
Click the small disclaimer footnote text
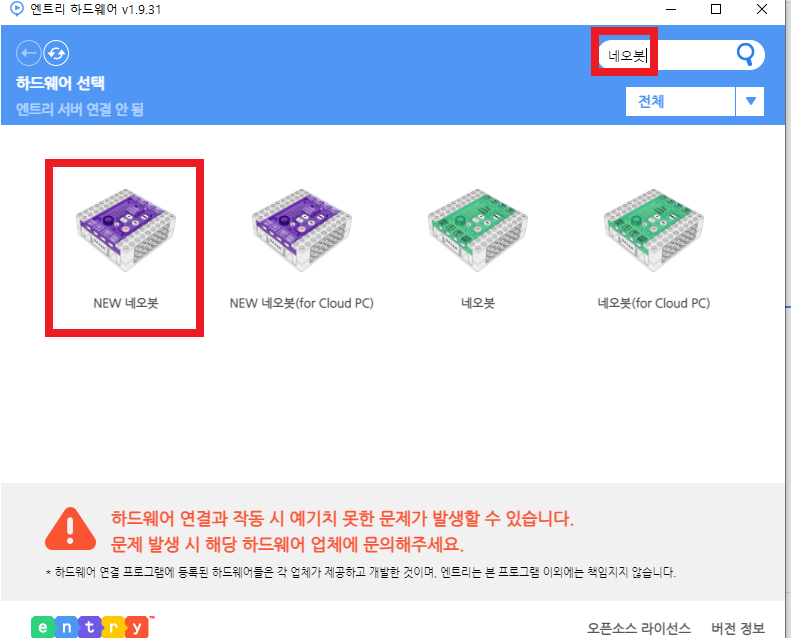point(361,572)
